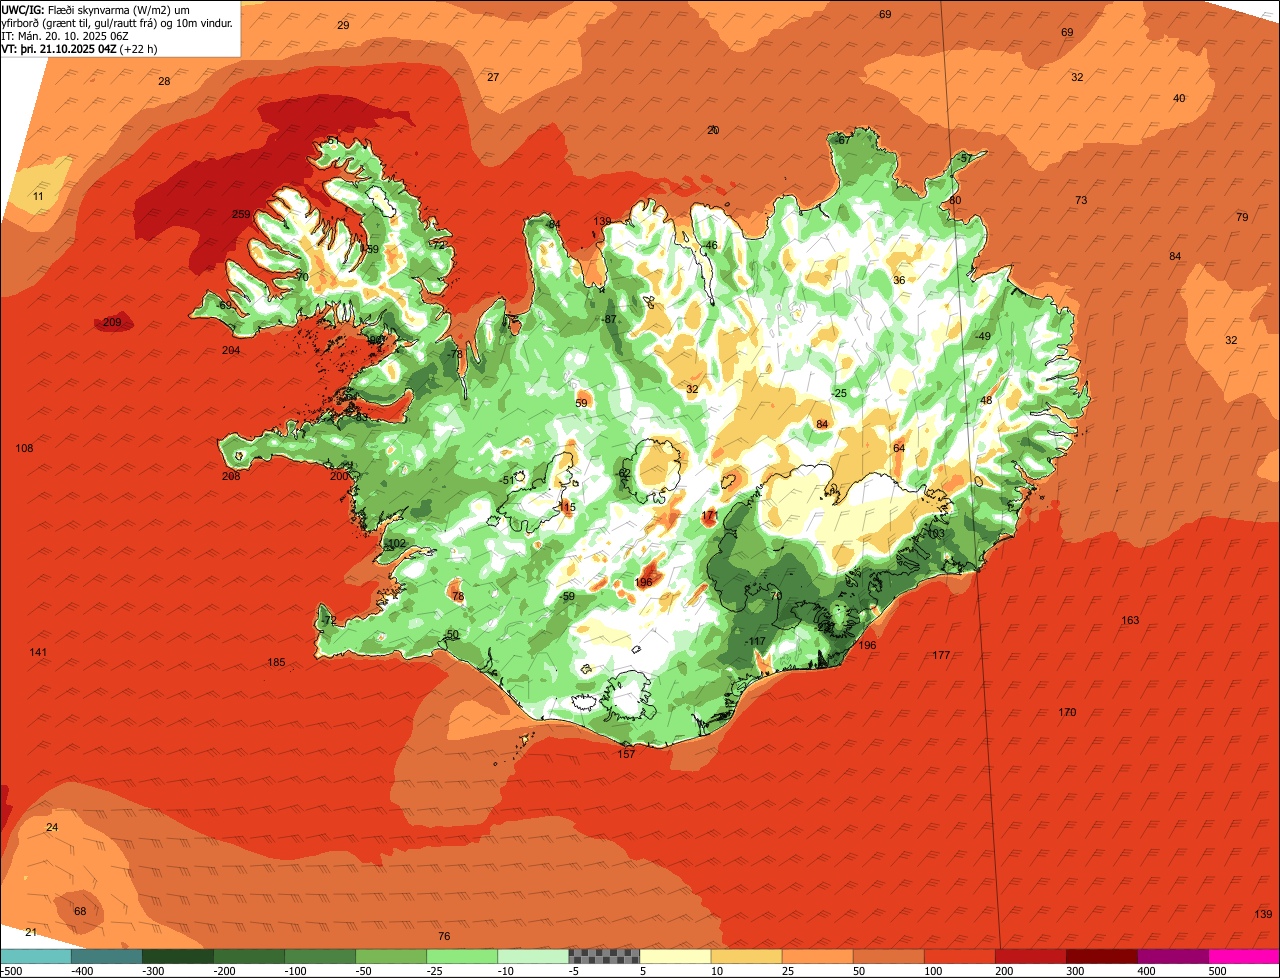Pick the pale yellow 5 to 10 legend swatch

pyautogui.click(x=675, y=956)
